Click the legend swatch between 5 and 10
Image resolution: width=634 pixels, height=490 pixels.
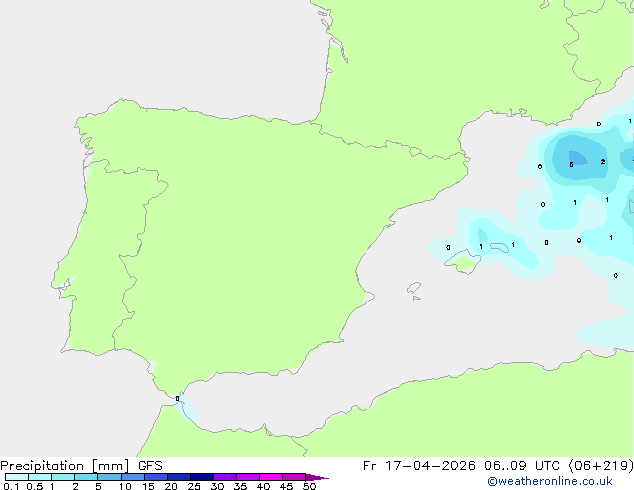tap(109, 477)
